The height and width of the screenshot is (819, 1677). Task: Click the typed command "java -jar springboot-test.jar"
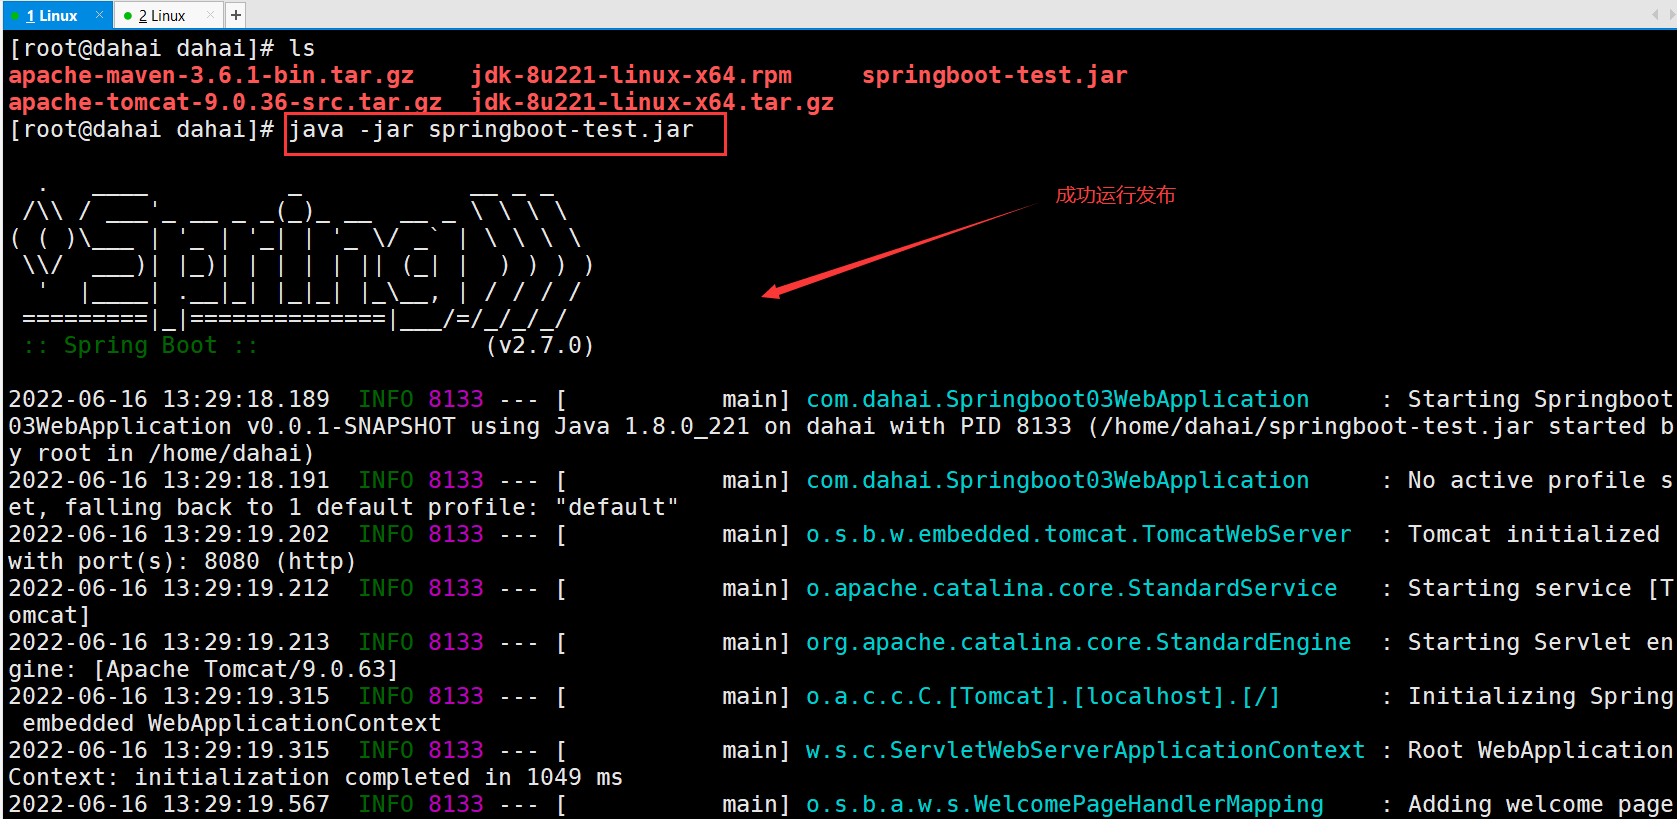[491, 130]
